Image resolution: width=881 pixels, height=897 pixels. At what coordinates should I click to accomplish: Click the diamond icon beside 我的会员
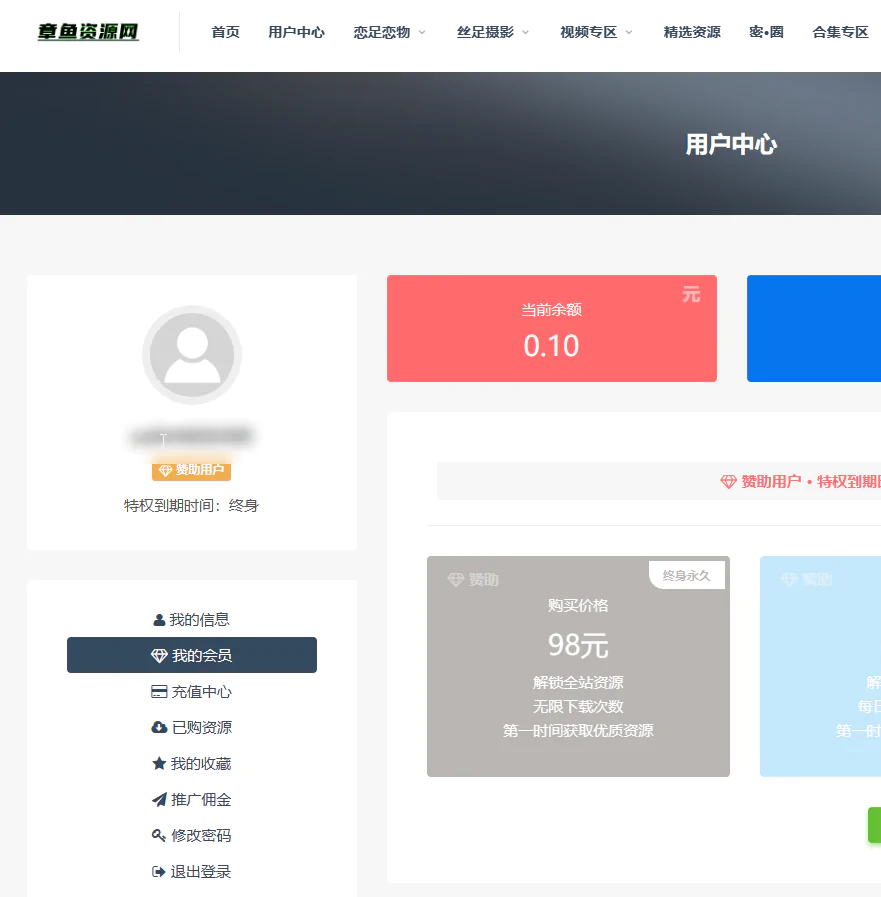(159, 656)
